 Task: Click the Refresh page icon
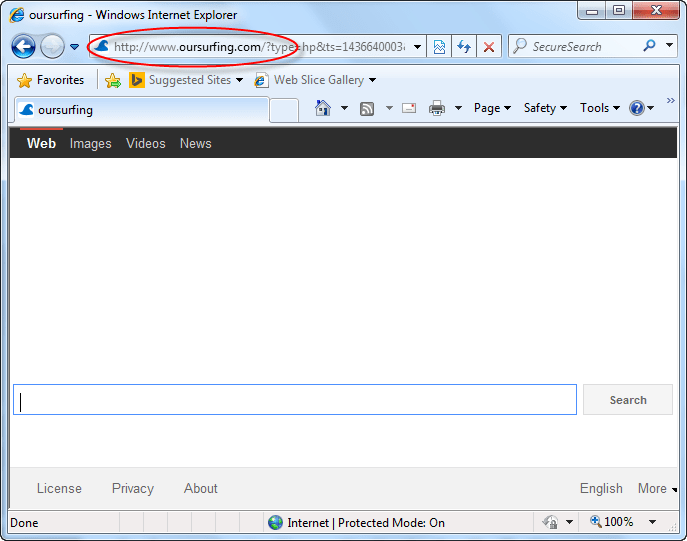[464, 46]
